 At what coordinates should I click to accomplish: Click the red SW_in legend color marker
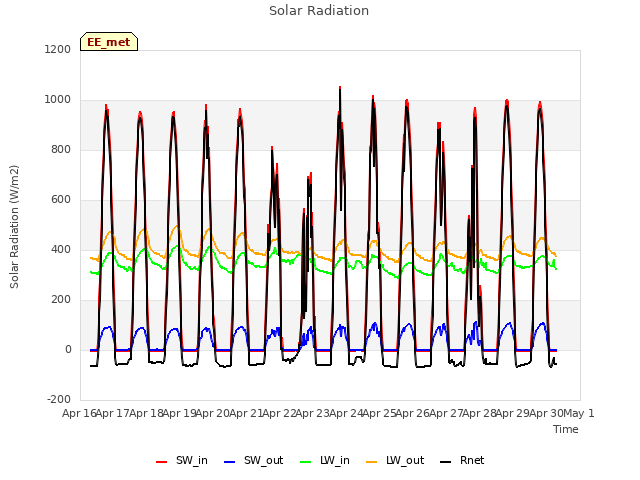point(162,462)
